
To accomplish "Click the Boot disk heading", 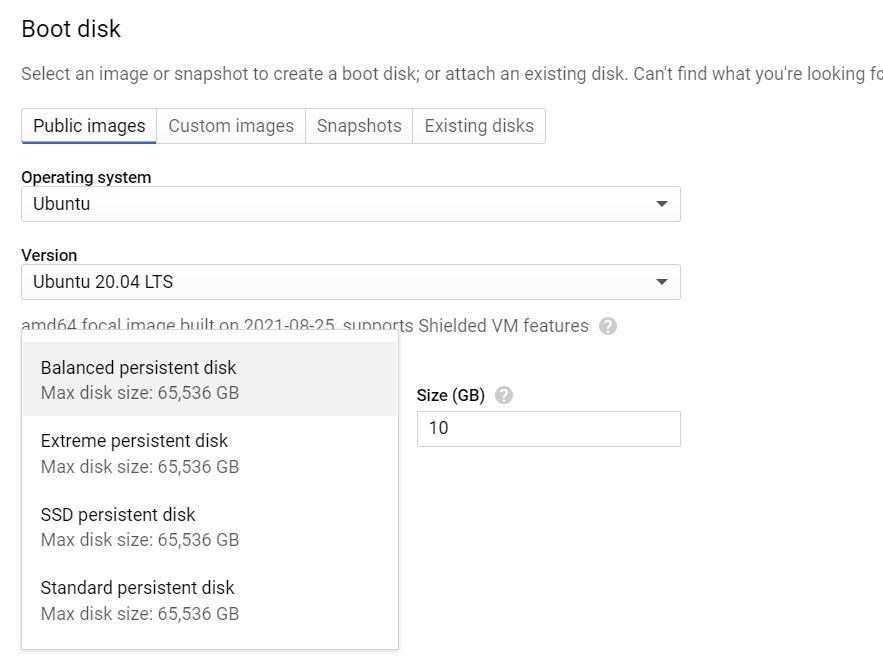I will [x=71, y=29].
